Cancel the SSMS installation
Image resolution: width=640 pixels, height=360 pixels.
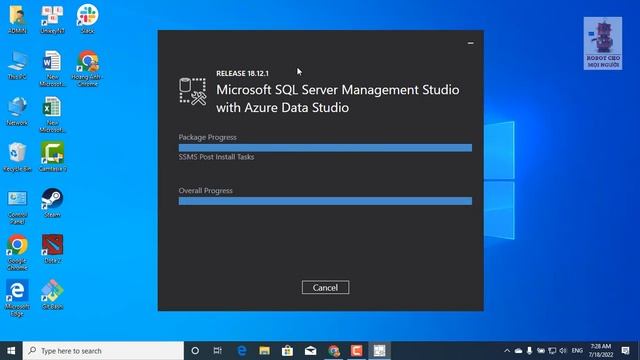click(x=325, y=287)
